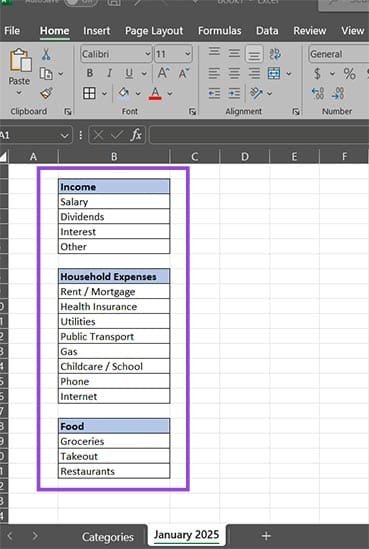Open the Calibri font name dropdown
Image resolution: width=369 pixels, height=549 pixels.
147,54
